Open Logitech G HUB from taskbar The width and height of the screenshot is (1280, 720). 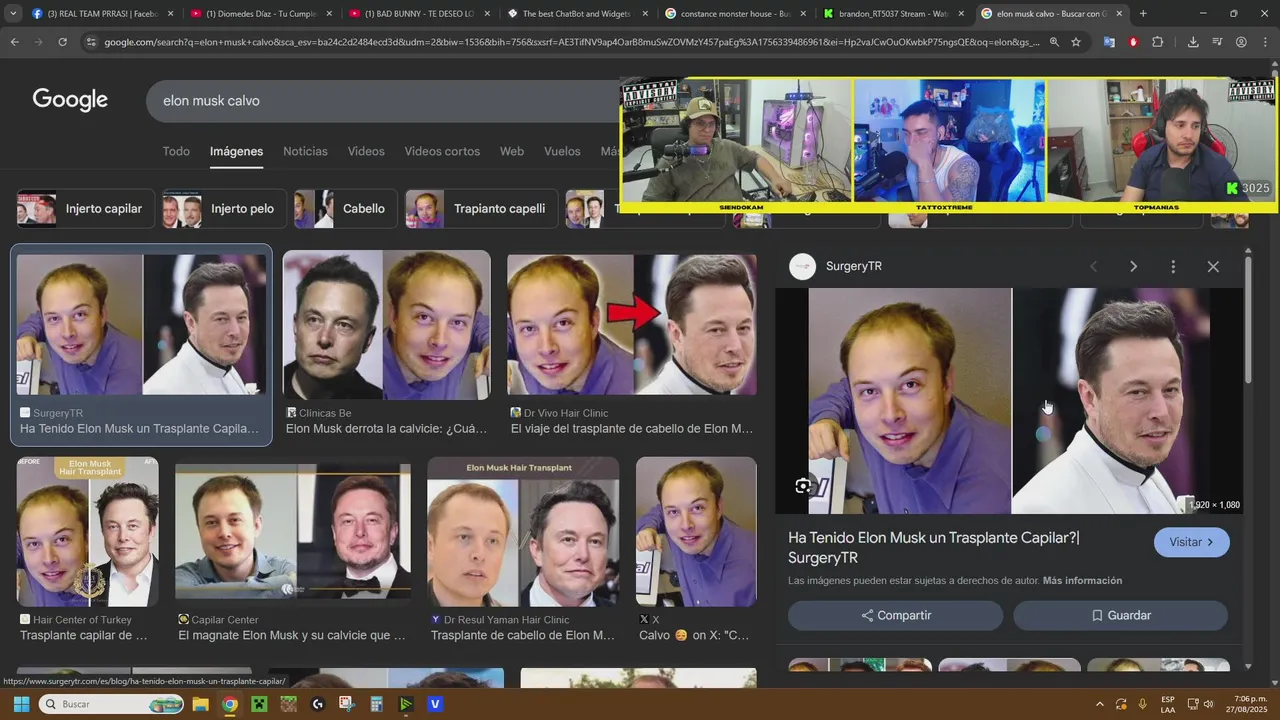point(318,704)
